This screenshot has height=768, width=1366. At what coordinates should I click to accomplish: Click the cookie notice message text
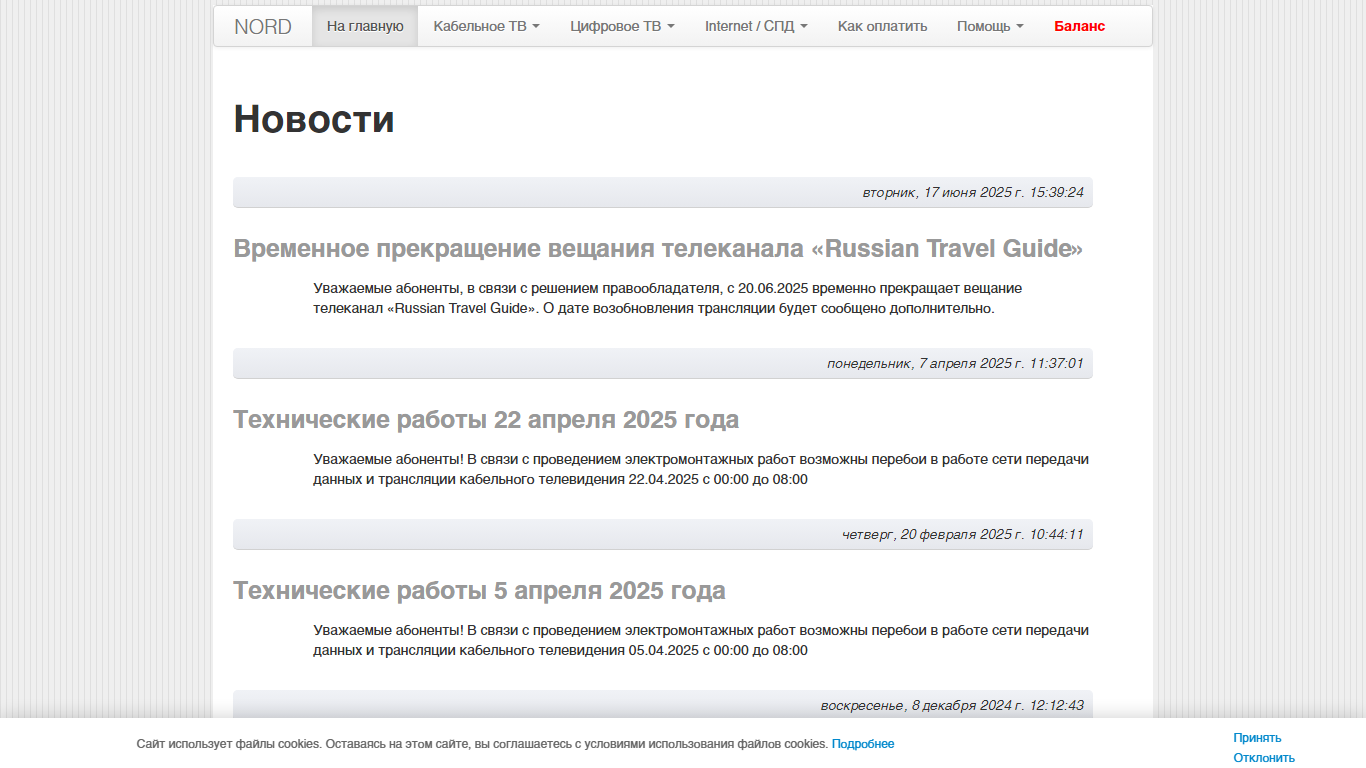(482, 744)
